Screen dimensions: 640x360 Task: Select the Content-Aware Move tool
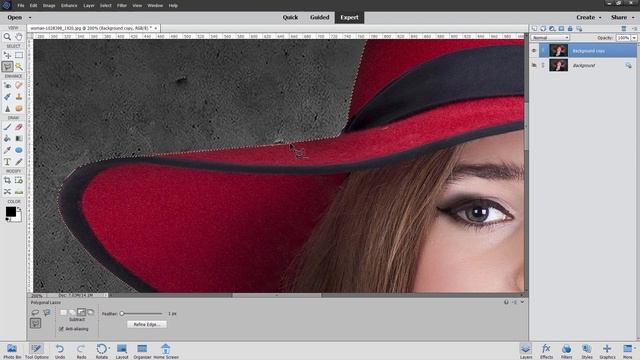(x=7, y=191)
